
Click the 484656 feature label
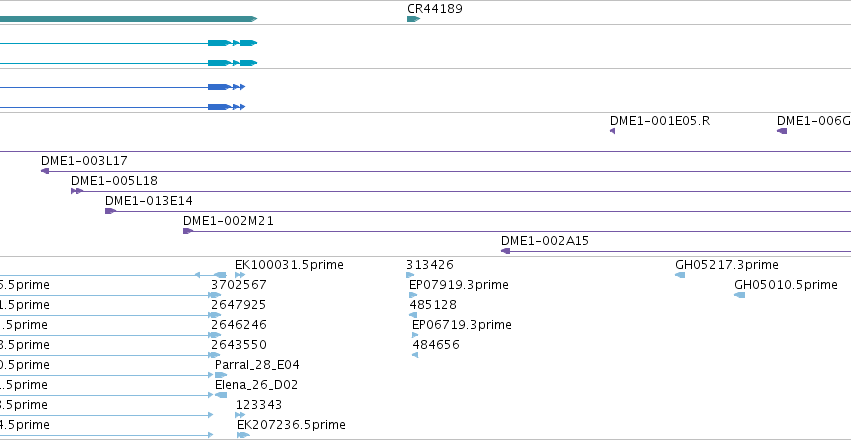[436, 345]
